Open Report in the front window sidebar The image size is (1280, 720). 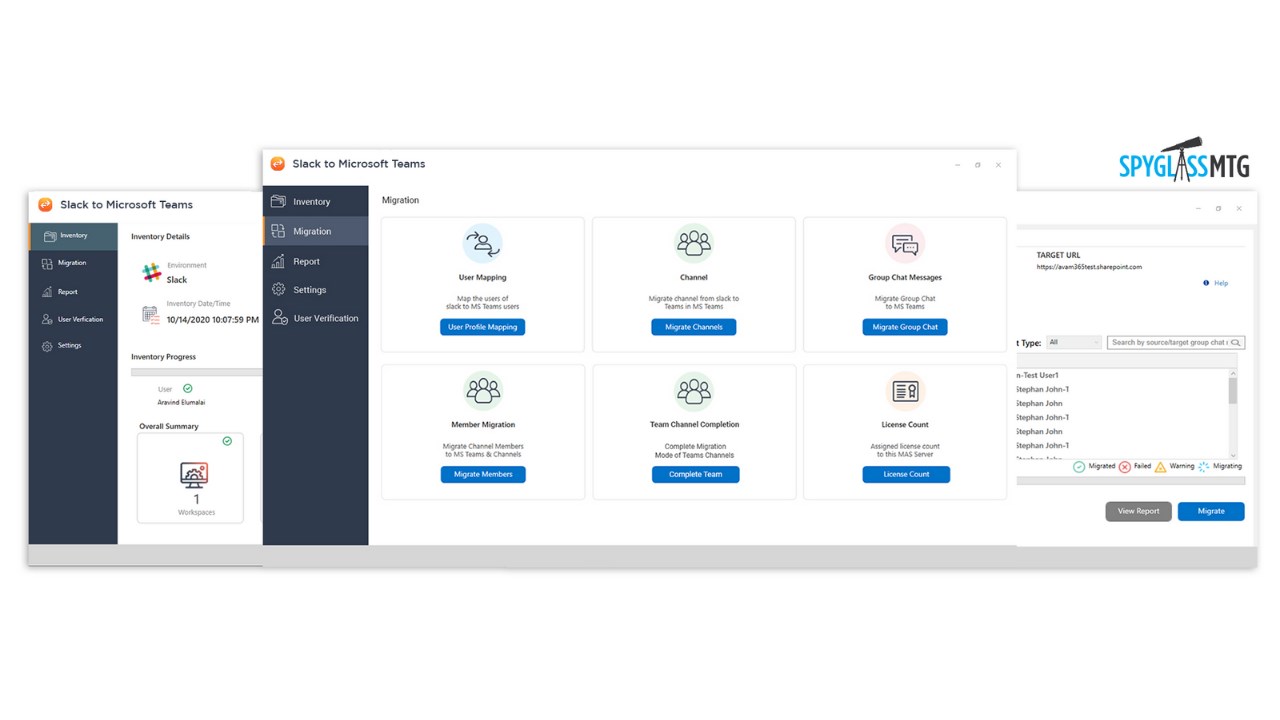tap(315, 261)
